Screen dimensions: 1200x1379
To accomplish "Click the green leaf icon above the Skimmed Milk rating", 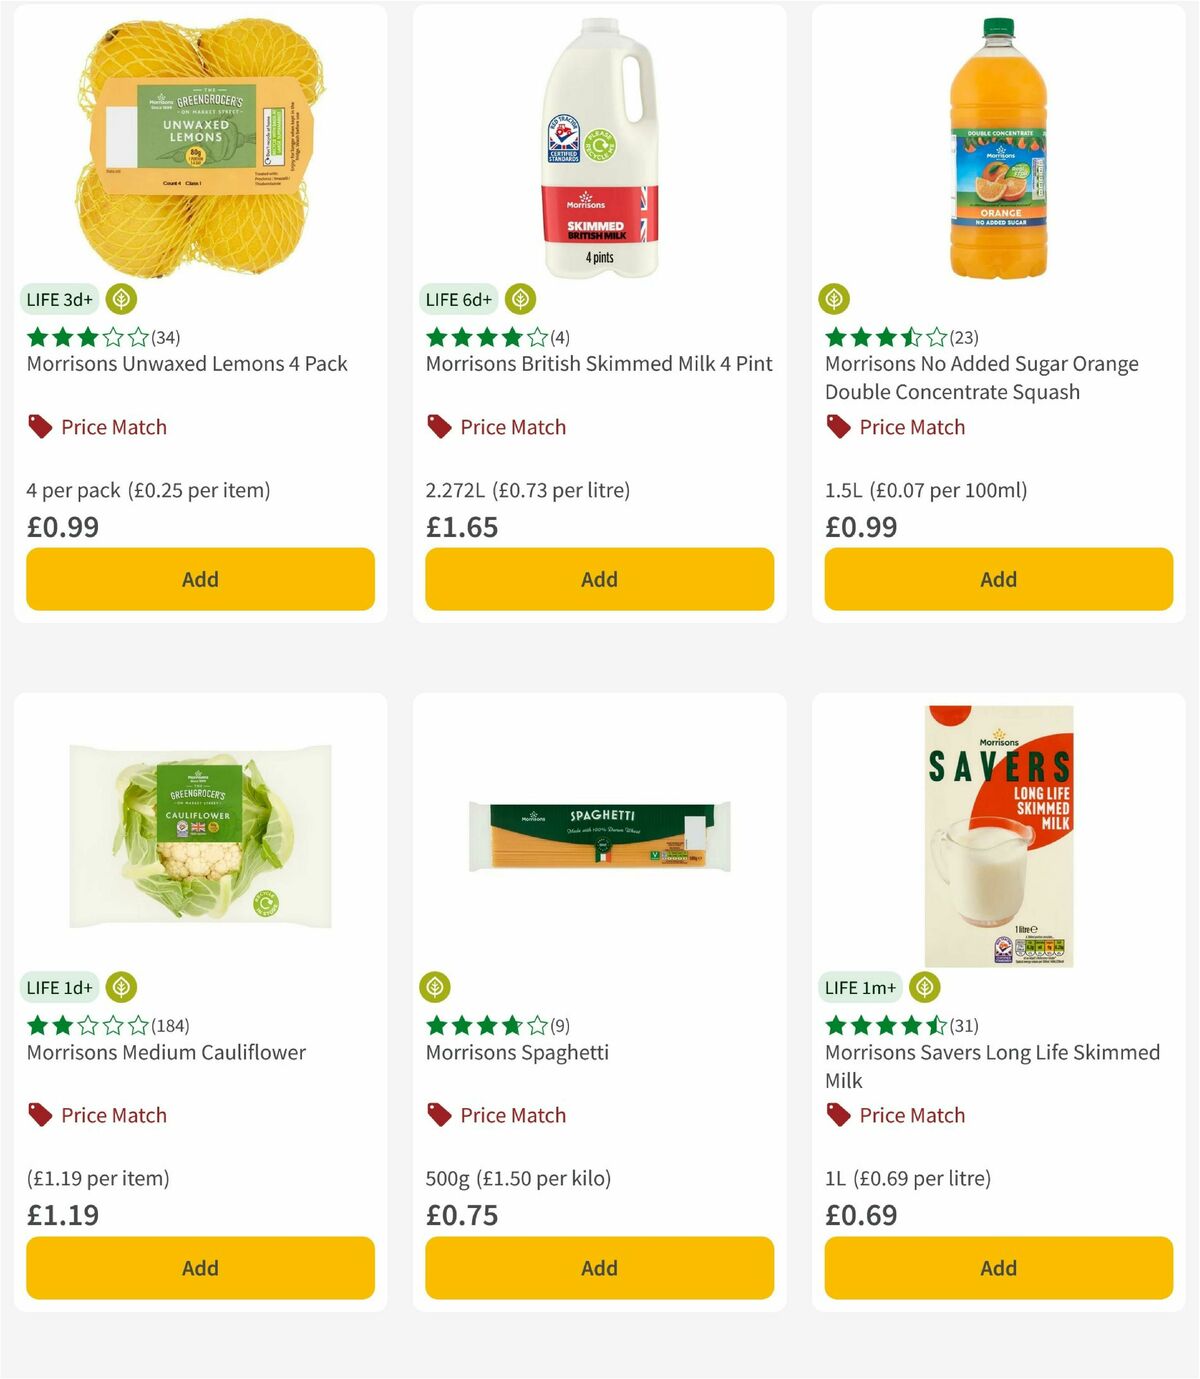I will [x=519, y=298].
